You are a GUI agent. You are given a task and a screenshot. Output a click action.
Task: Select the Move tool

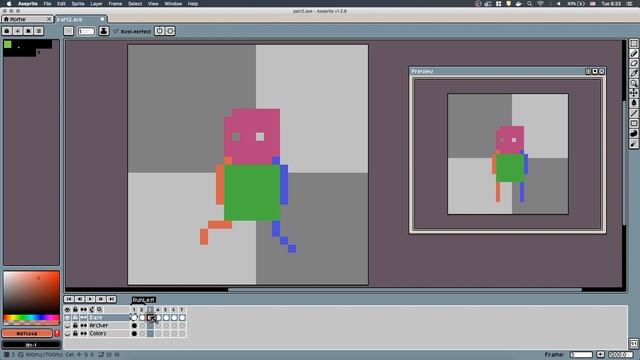click(x=633, y=93)
